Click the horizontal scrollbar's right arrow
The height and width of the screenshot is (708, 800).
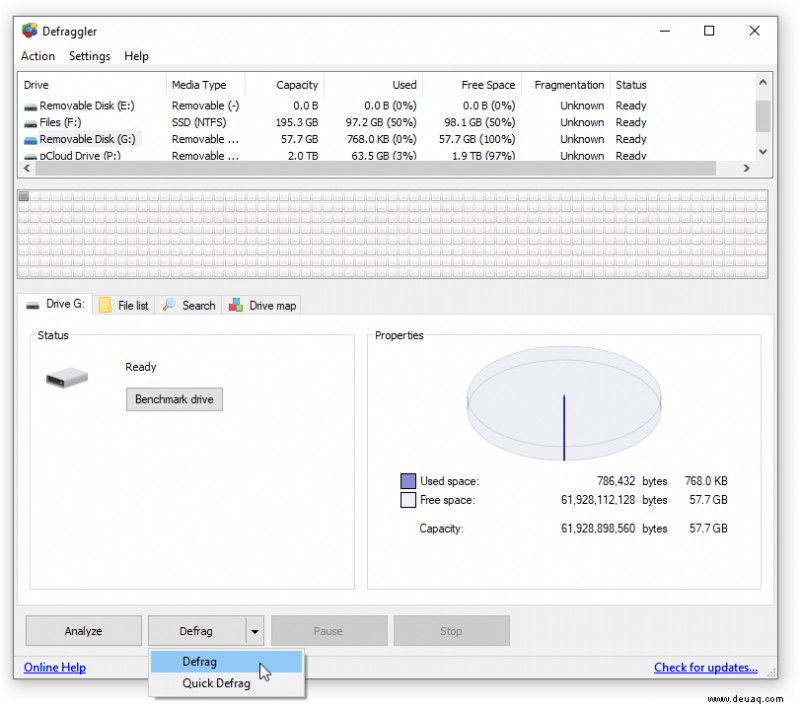pyautogui.click(x=746, y=168)
